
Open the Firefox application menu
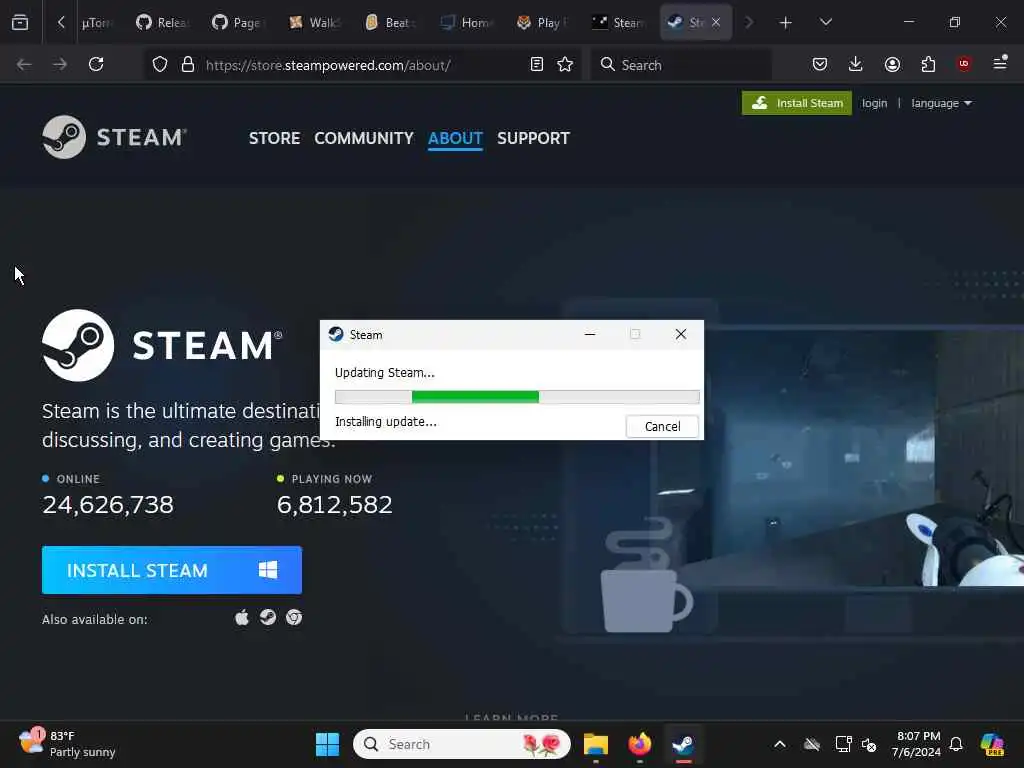pos(1000,63)
